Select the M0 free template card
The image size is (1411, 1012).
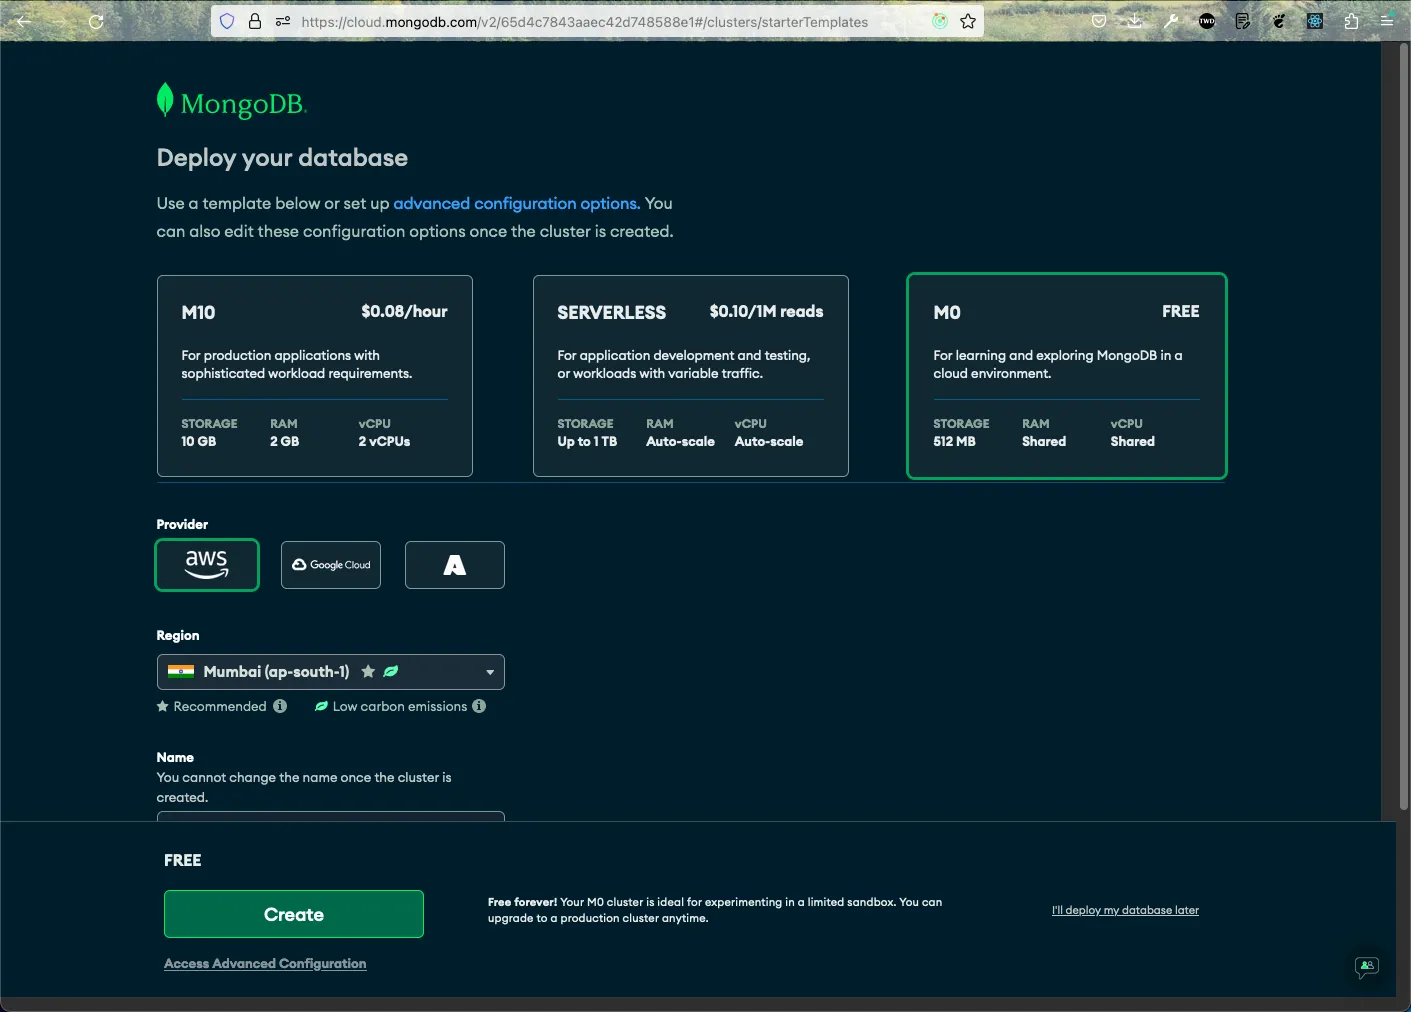click(1067, 376)
